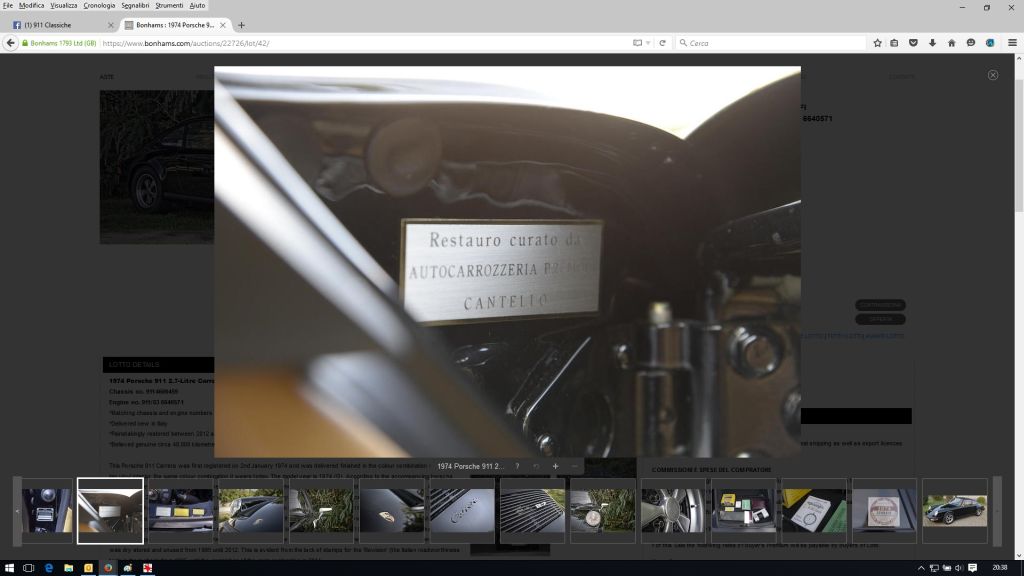Open the File menu

8,5
